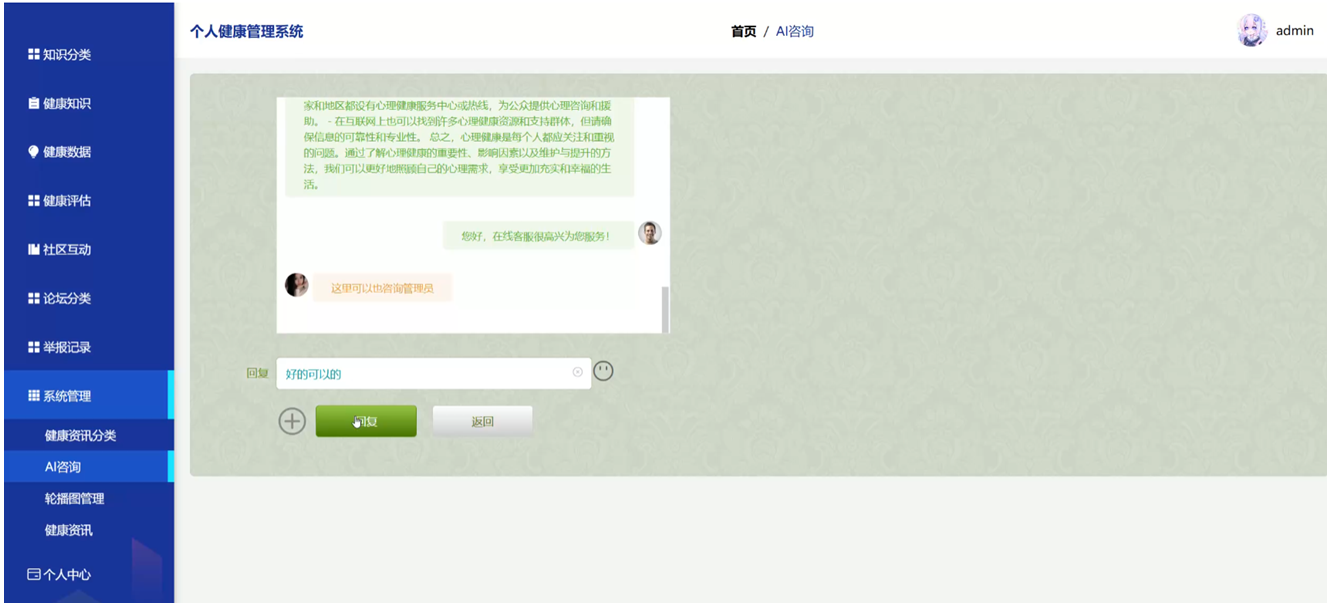Select the 健康资讯 submenu item

(x=88, y=530)
